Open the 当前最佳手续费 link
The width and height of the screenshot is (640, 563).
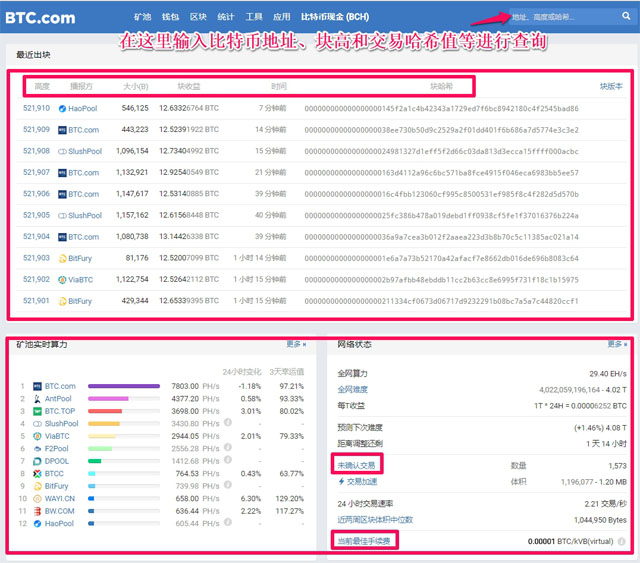364,541
